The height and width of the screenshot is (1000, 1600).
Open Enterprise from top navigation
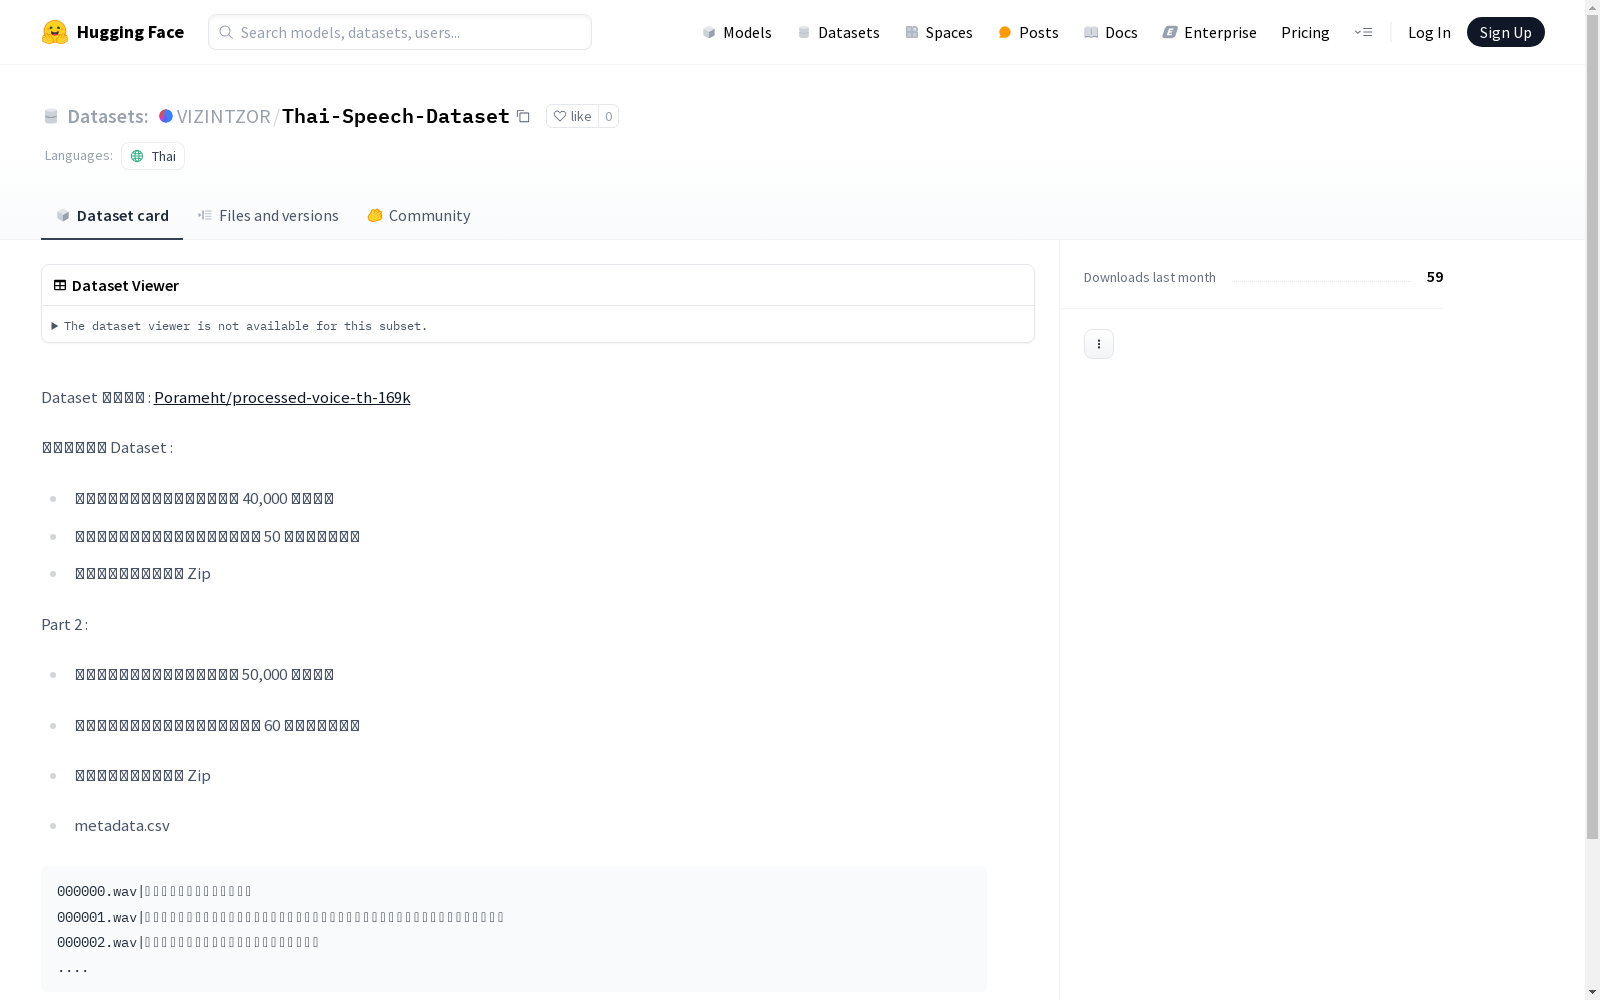coord(1209,32)
